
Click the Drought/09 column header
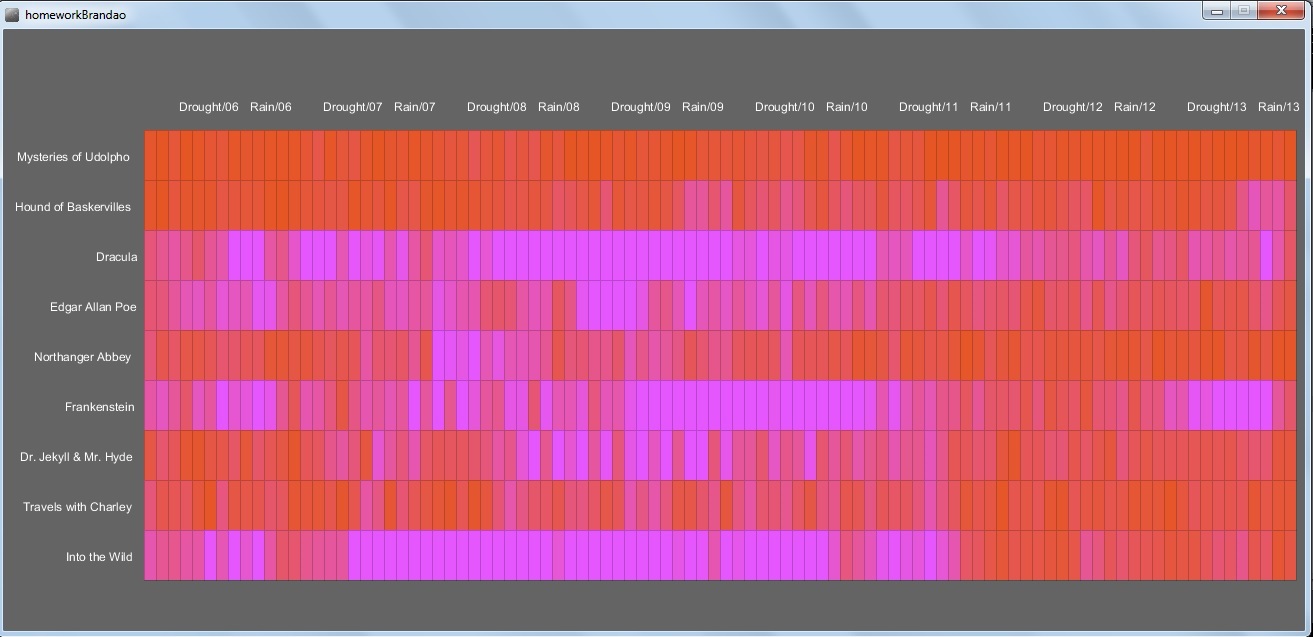click(640, 107)
